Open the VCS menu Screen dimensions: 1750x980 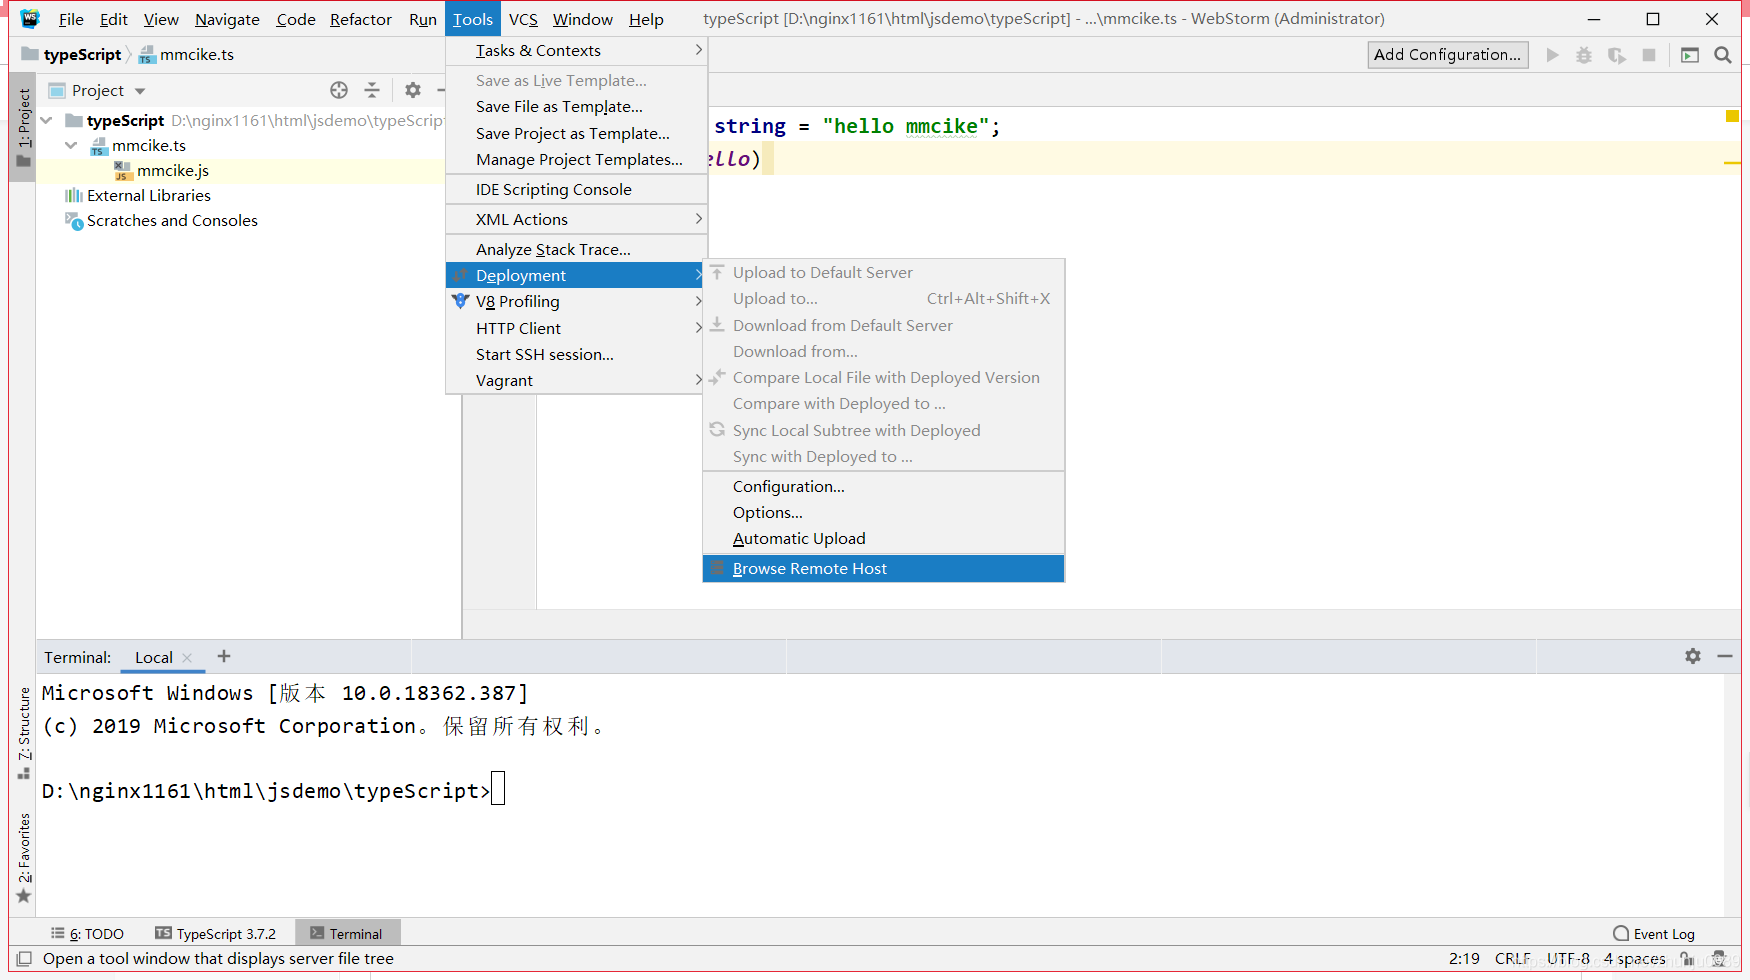tap(523, 19)
